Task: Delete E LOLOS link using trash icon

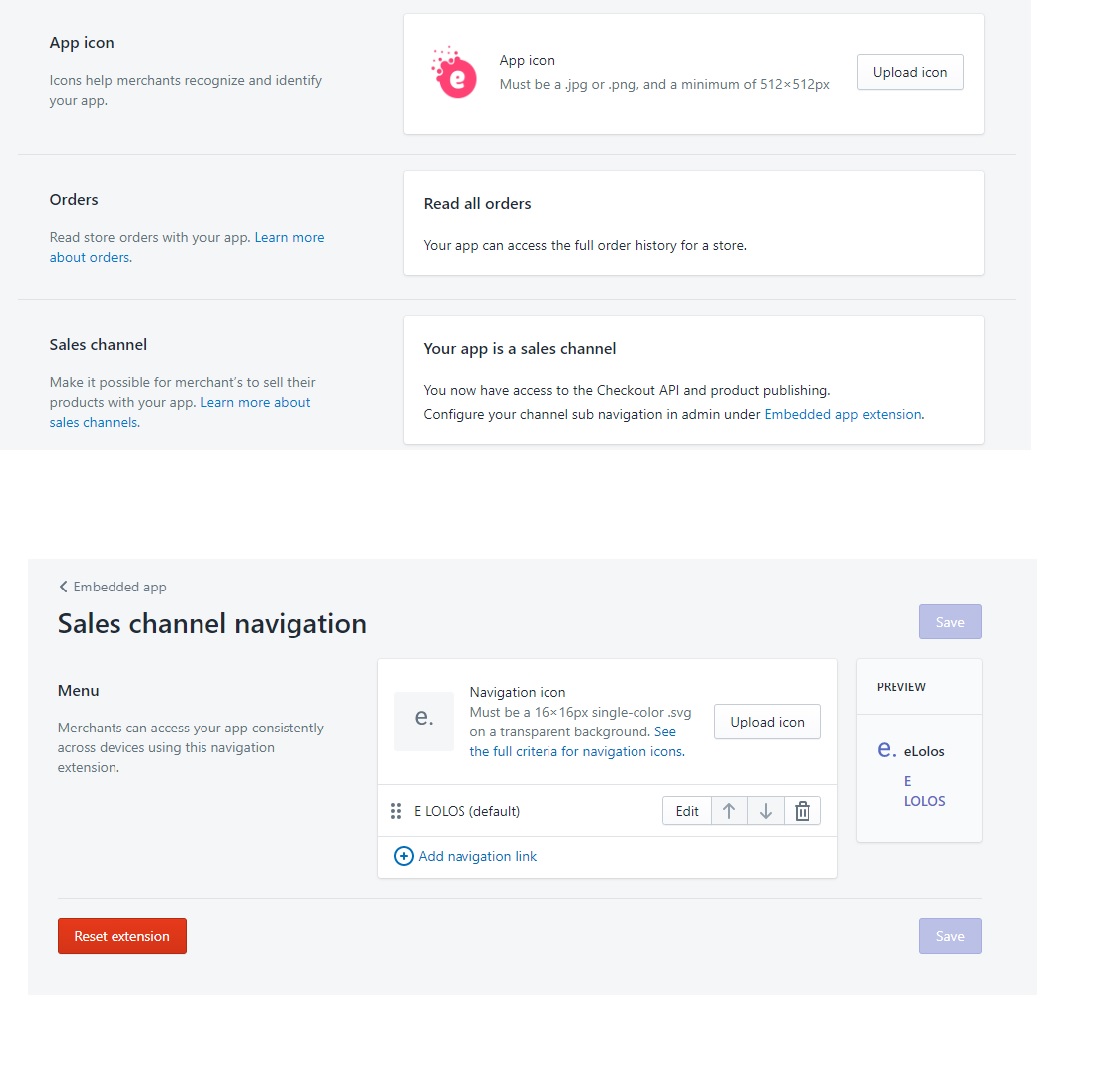Action: pyautogui.click(x=802, y=811)
